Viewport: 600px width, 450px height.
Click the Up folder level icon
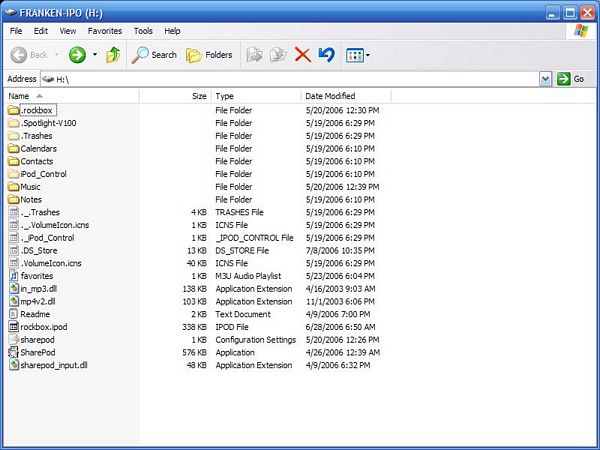(x=113, y=55)
